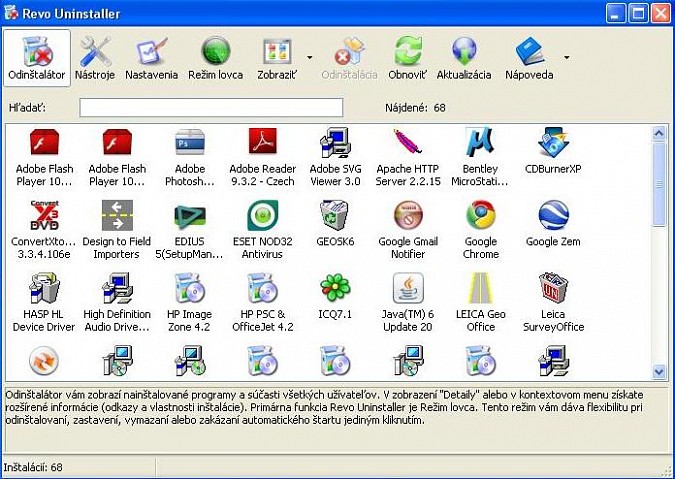Maximize the Revo Uninstaller window
The image size is (675, 479).
[638, 13]
